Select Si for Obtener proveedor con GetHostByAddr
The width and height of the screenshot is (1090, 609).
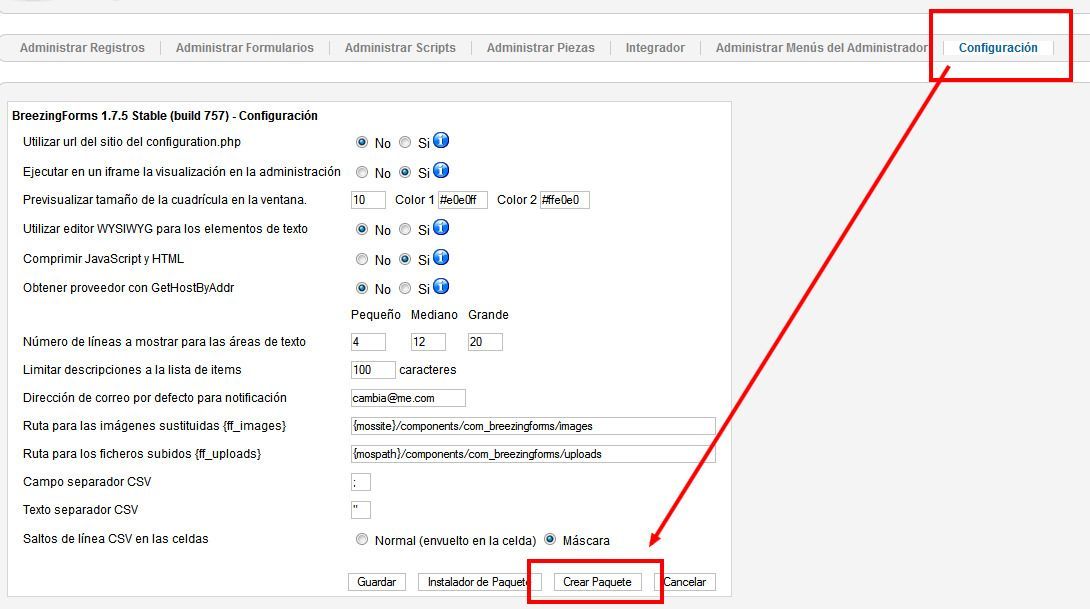(405, 288)
